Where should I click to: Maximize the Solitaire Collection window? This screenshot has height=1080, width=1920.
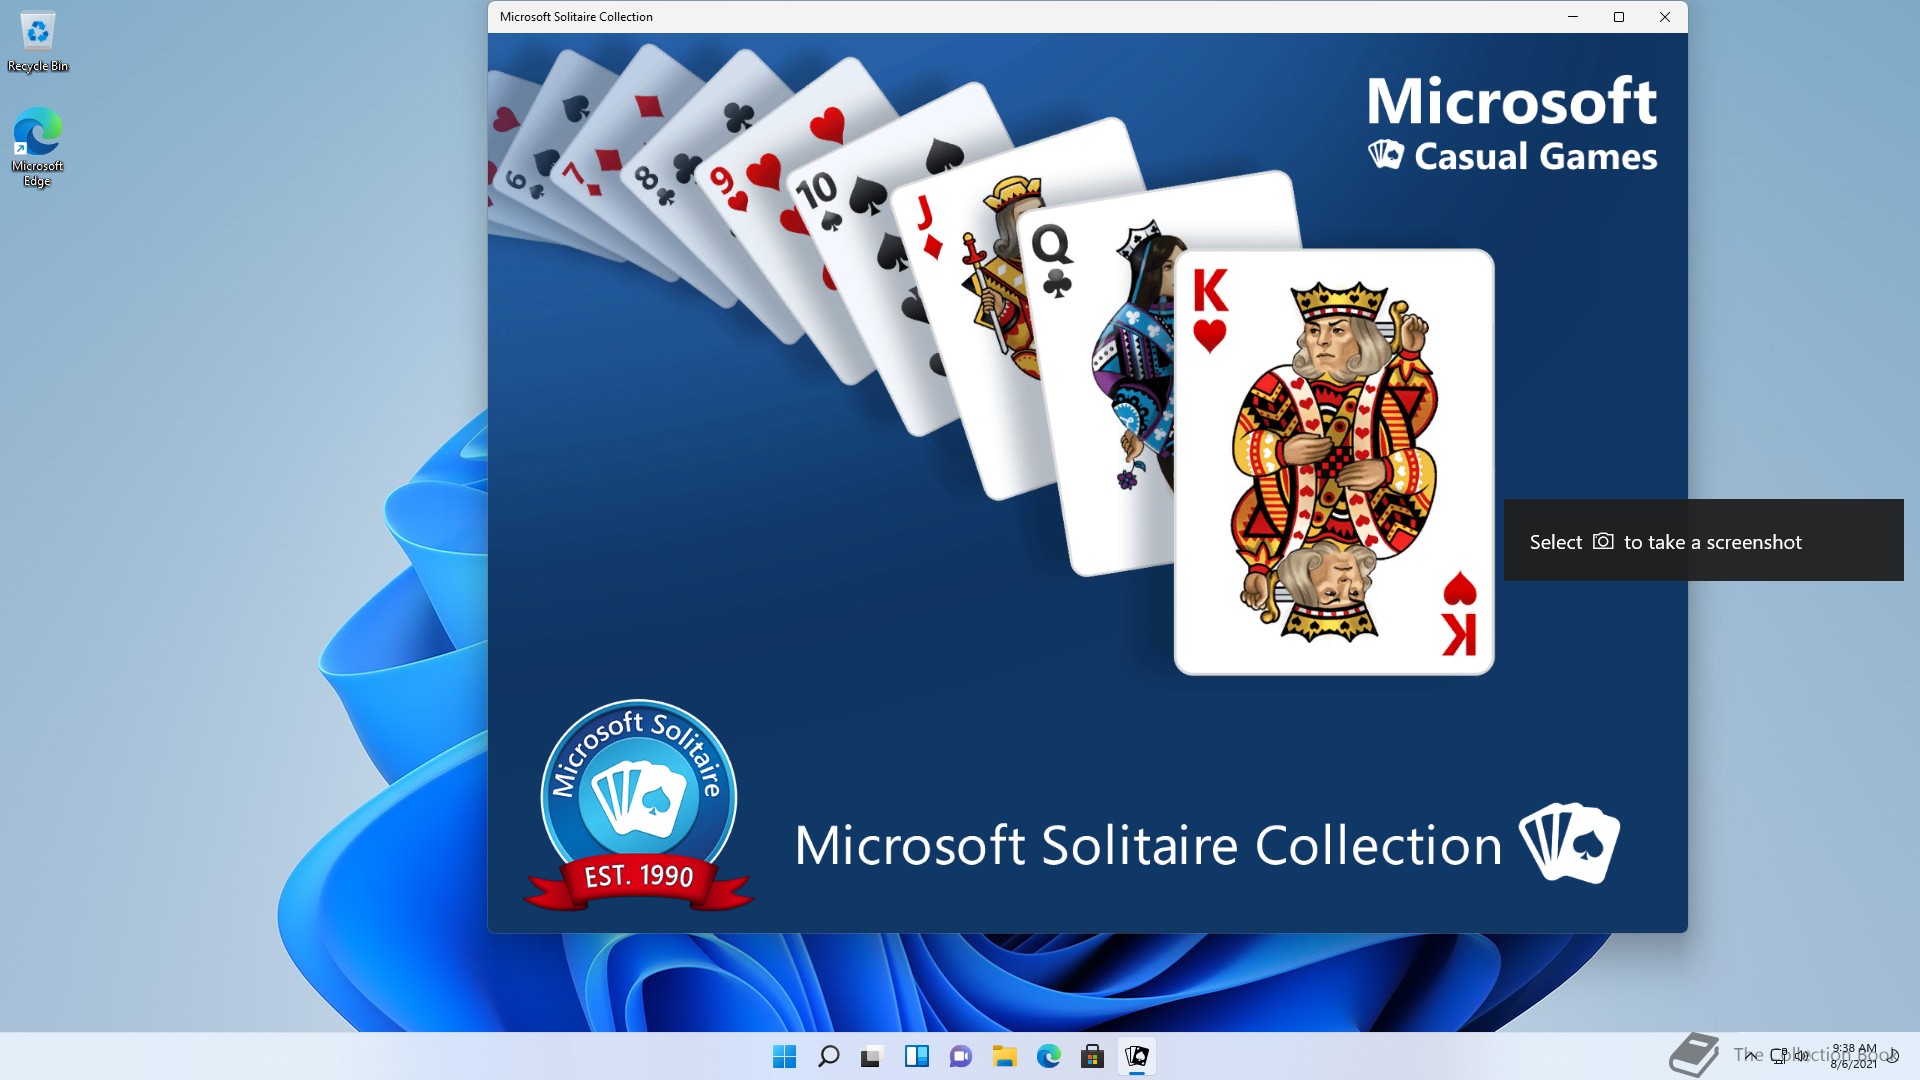[x=1619, y=17]
